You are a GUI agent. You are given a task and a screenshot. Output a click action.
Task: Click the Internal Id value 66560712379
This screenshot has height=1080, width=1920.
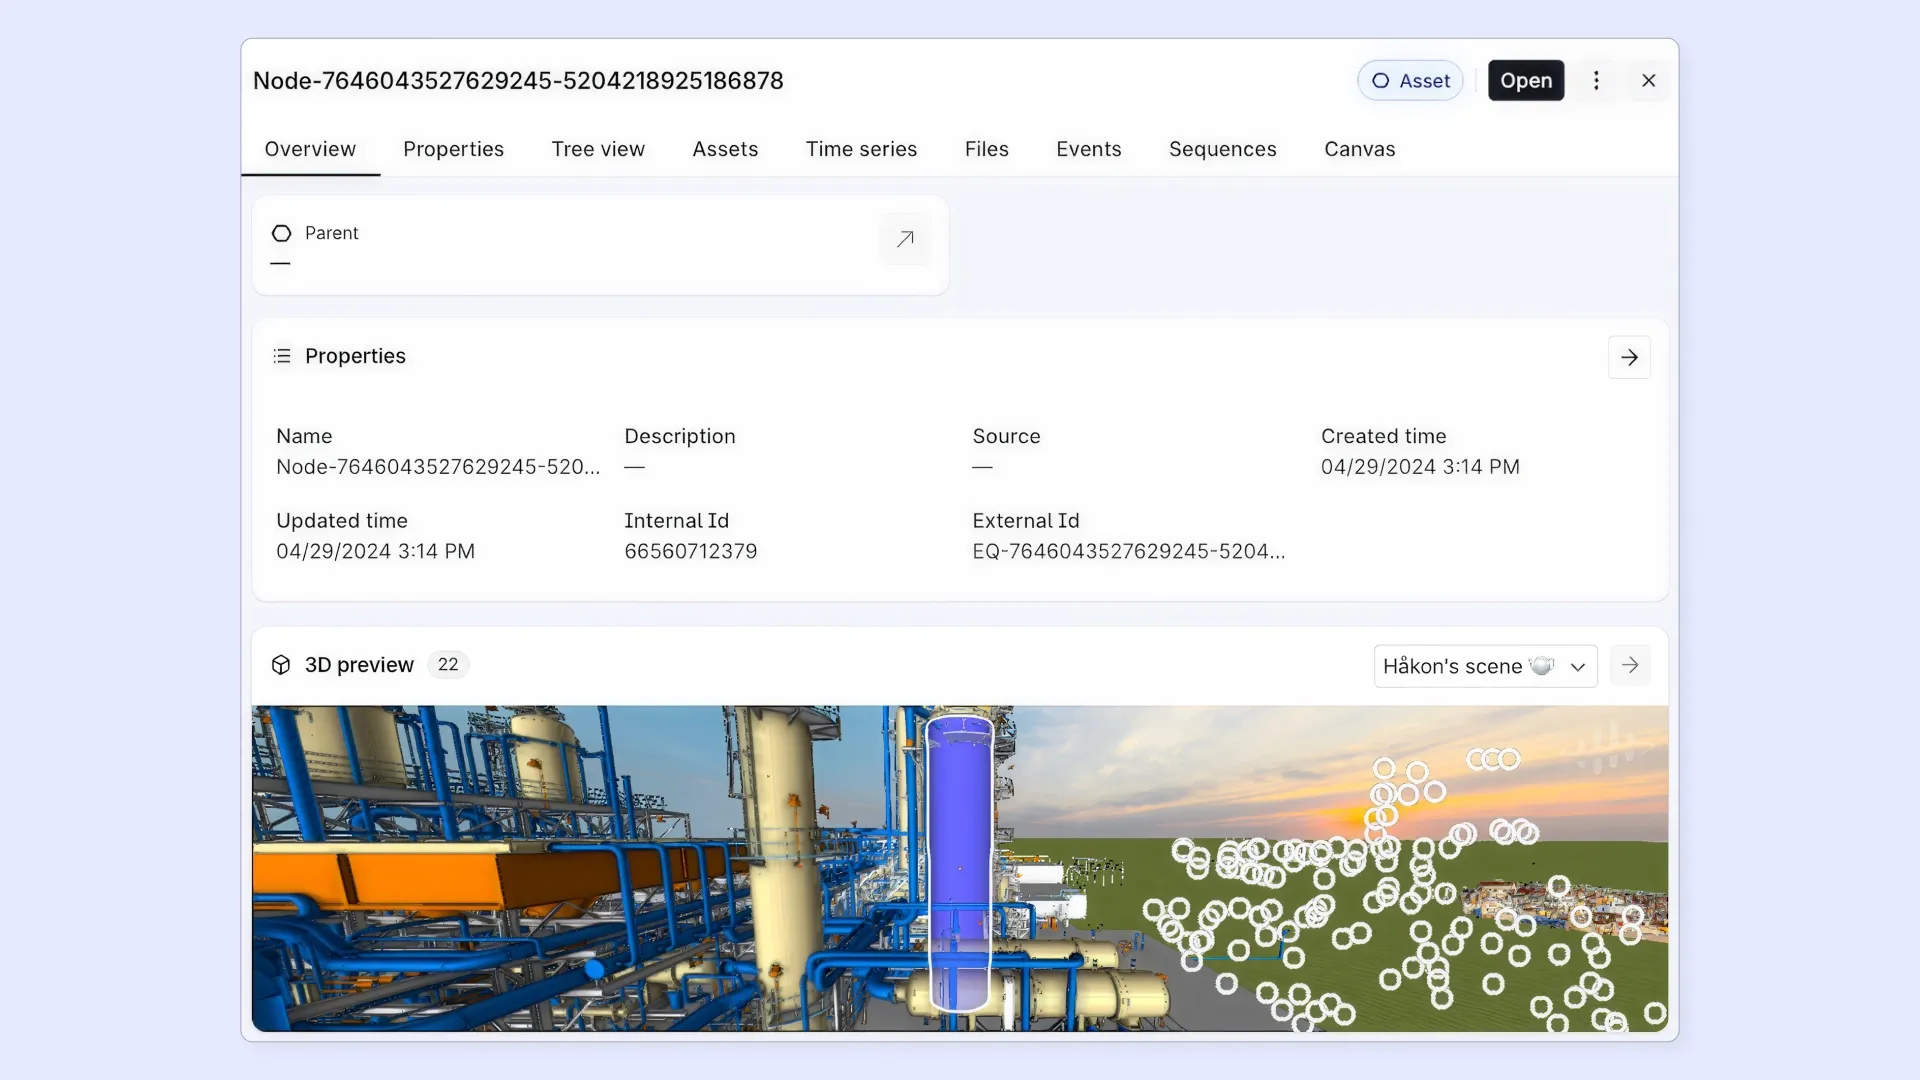click(690, 552)
